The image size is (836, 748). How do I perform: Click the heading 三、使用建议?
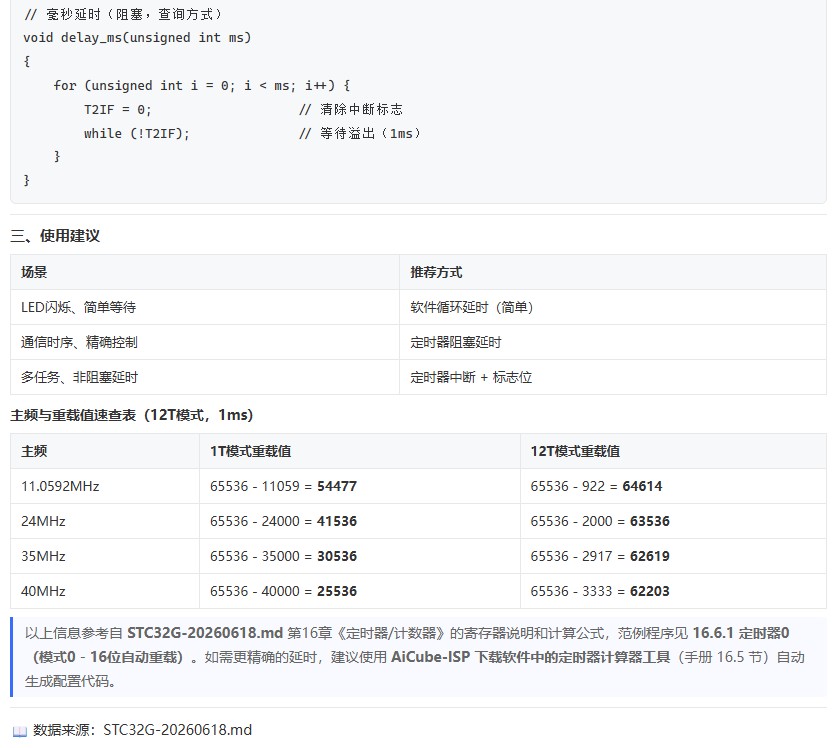pyautogui.click(x=55, y=236)
